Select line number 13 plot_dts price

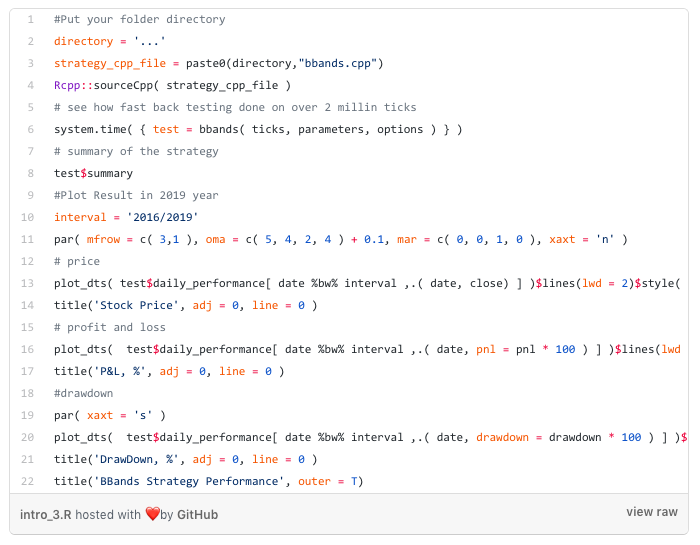click(28, 283)
